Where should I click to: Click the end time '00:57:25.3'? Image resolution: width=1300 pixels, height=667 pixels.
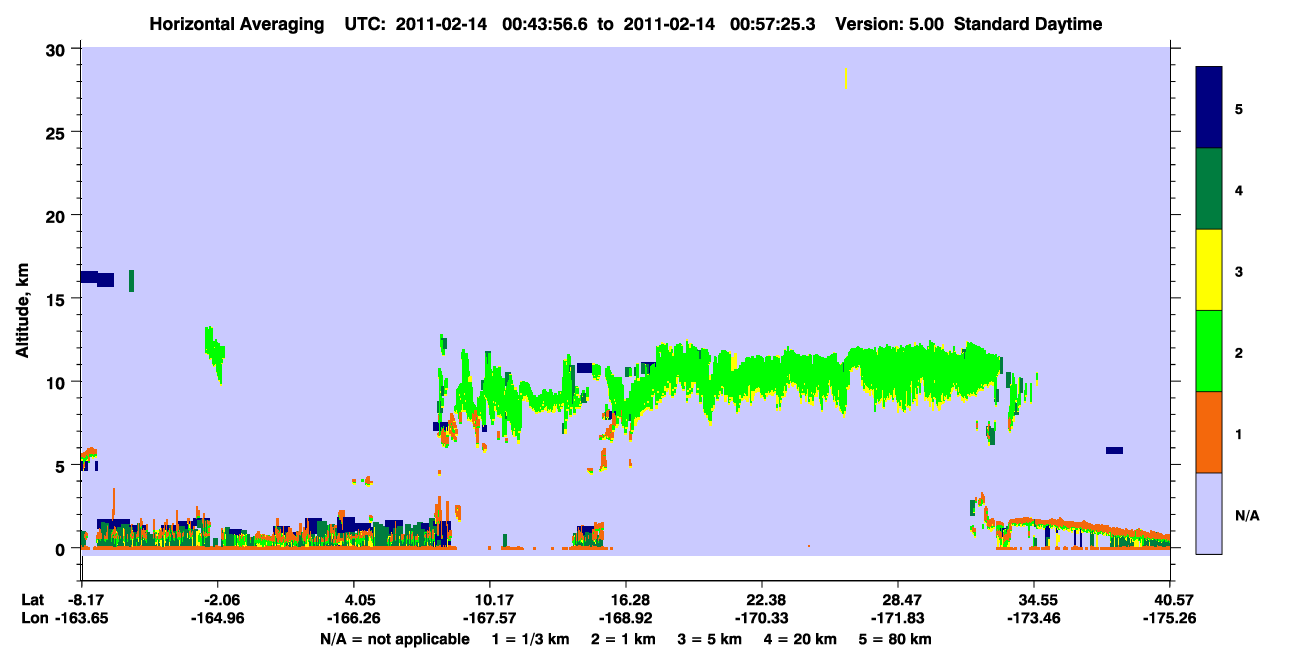773,24
